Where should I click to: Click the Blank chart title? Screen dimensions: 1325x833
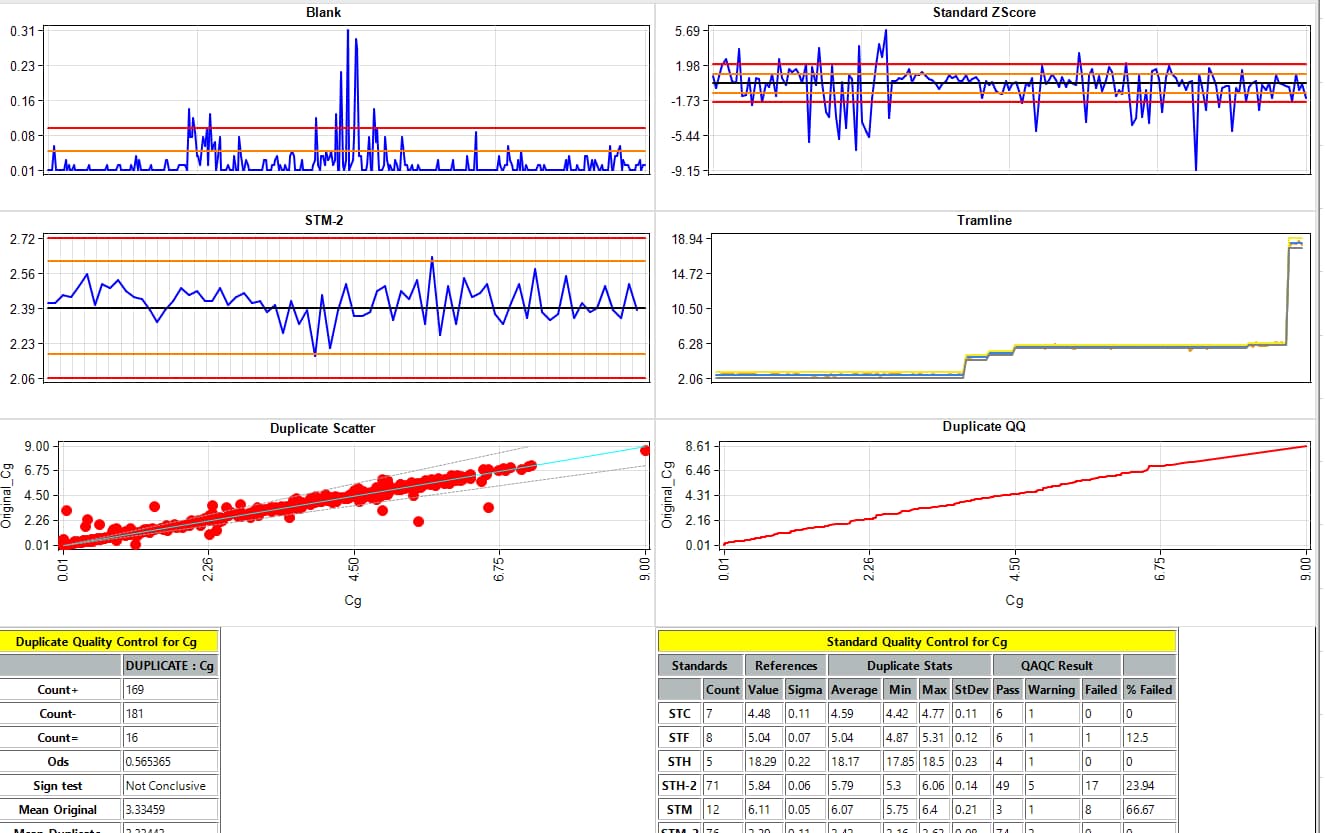click(323, 12)
